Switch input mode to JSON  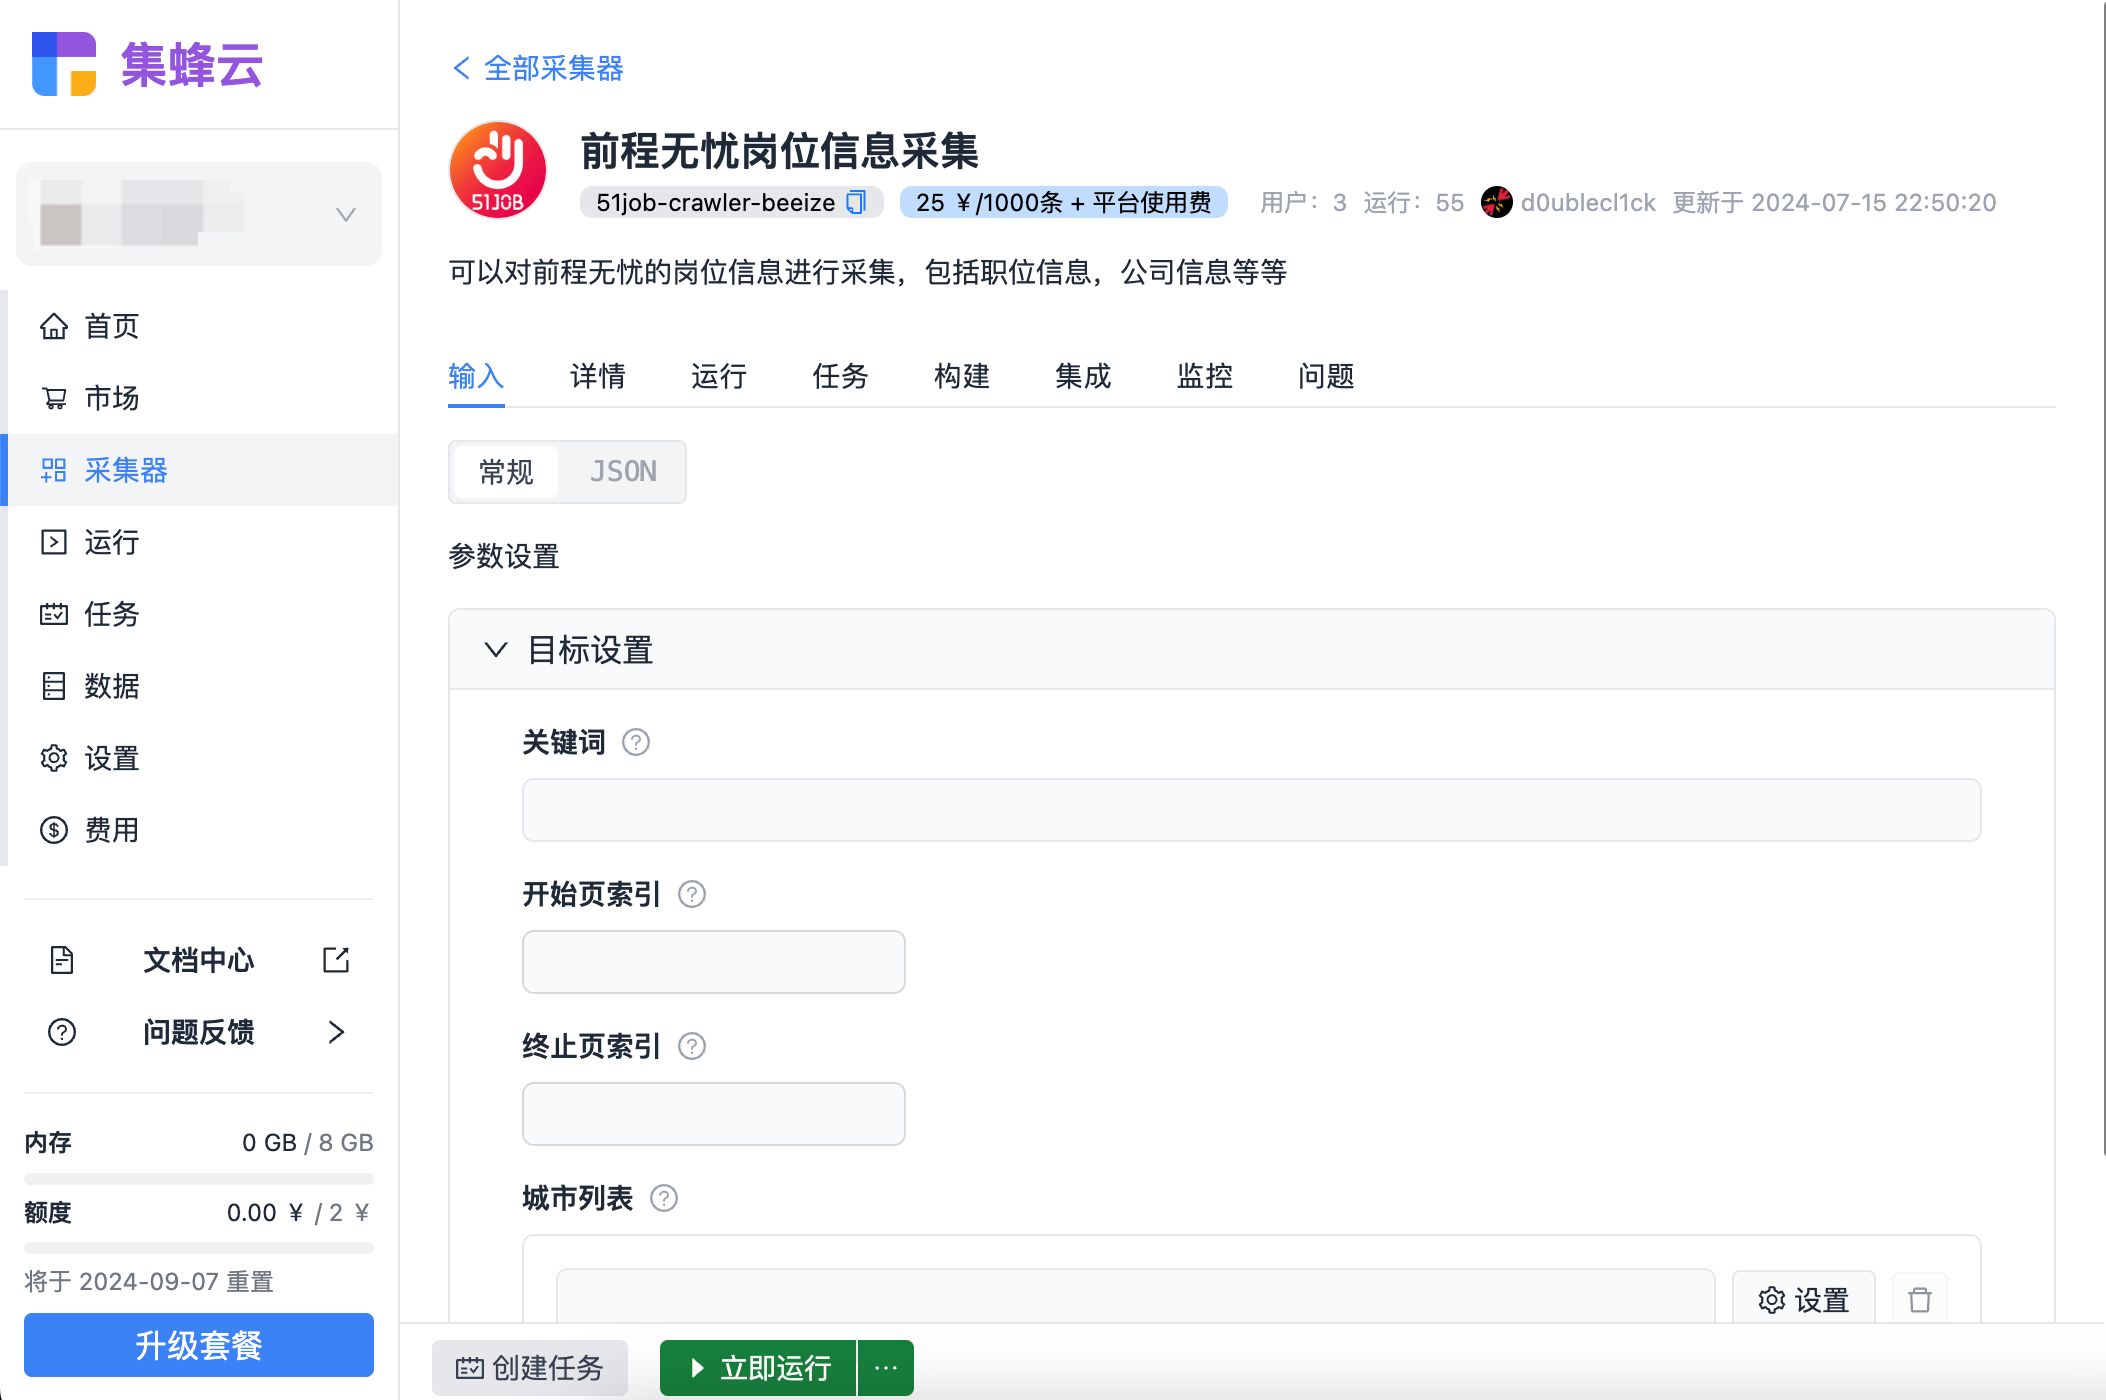623,472
